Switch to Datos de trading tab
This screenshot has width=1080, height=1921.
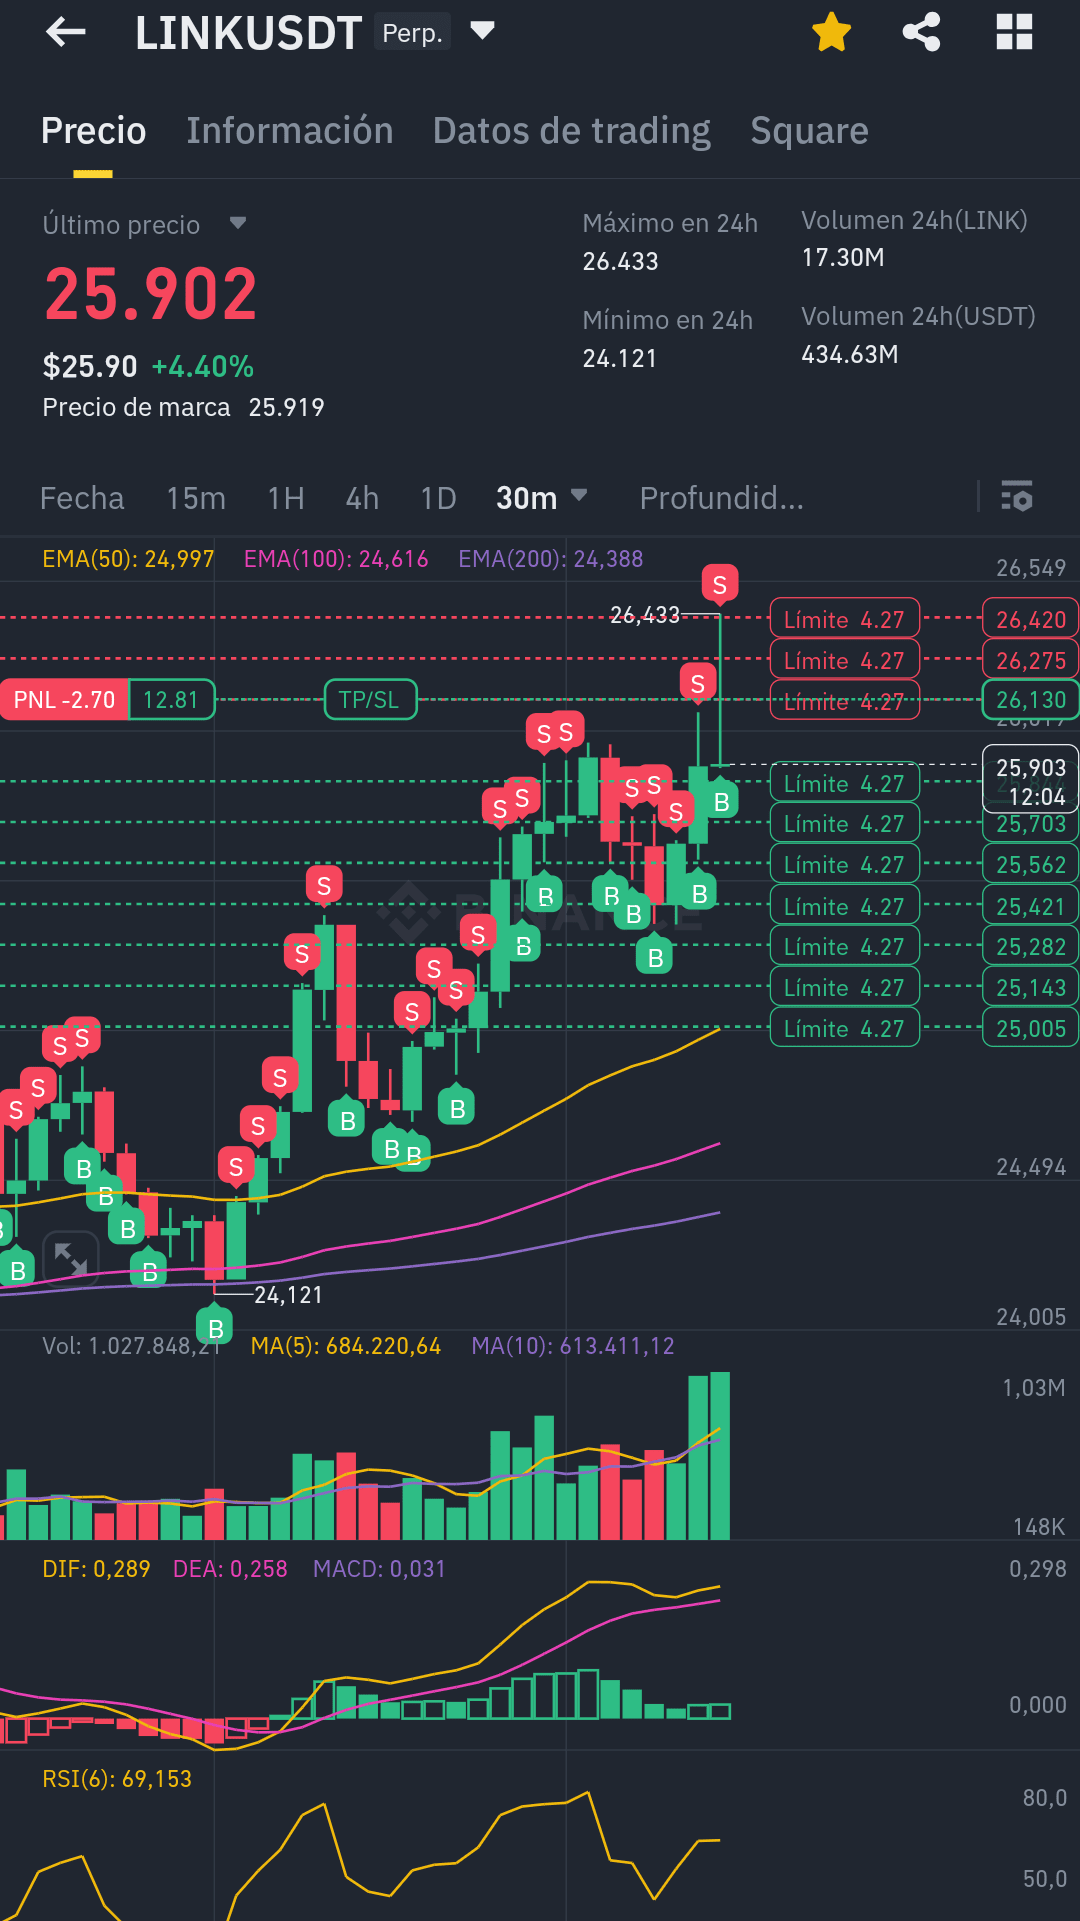[x=572, y=131]
